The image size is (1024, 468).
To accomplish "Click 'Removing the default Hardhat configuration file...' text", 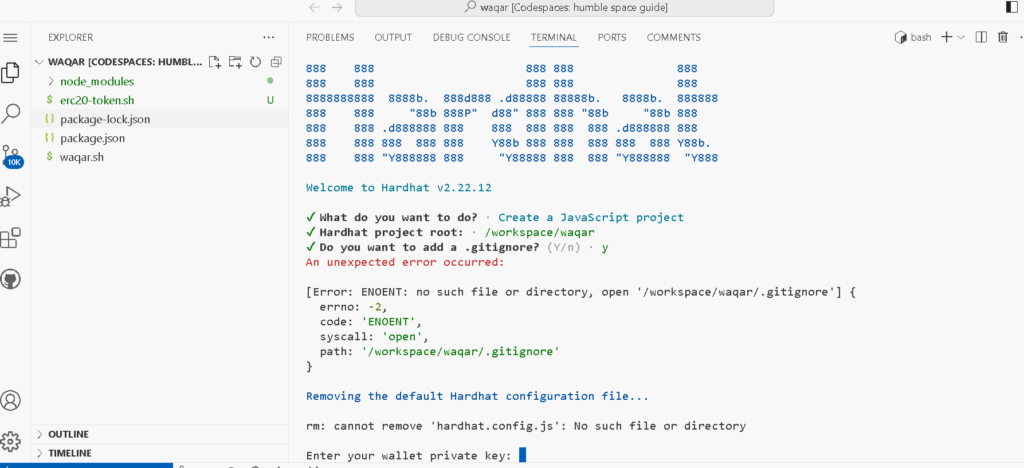I will [477, 396].
